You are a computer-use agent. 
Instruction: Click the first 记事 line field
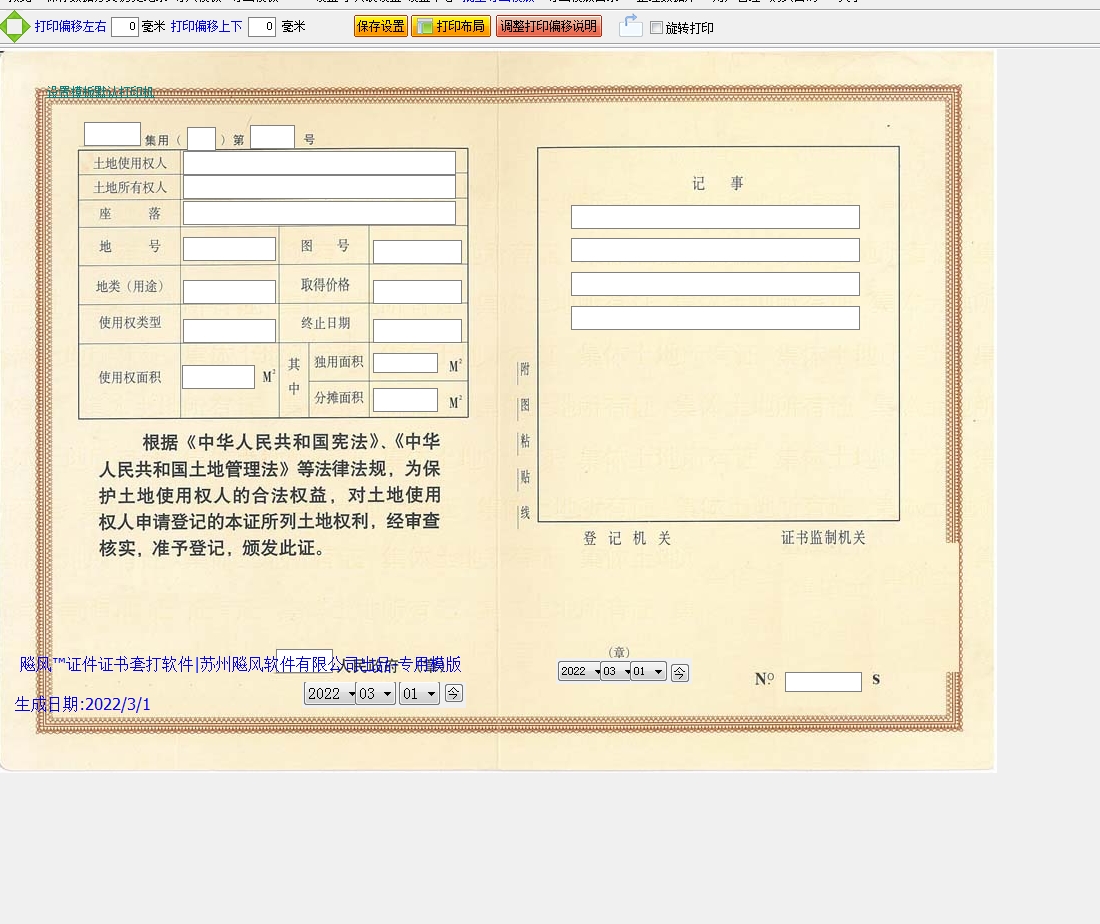pyautogui.click(x=715, y=217)
